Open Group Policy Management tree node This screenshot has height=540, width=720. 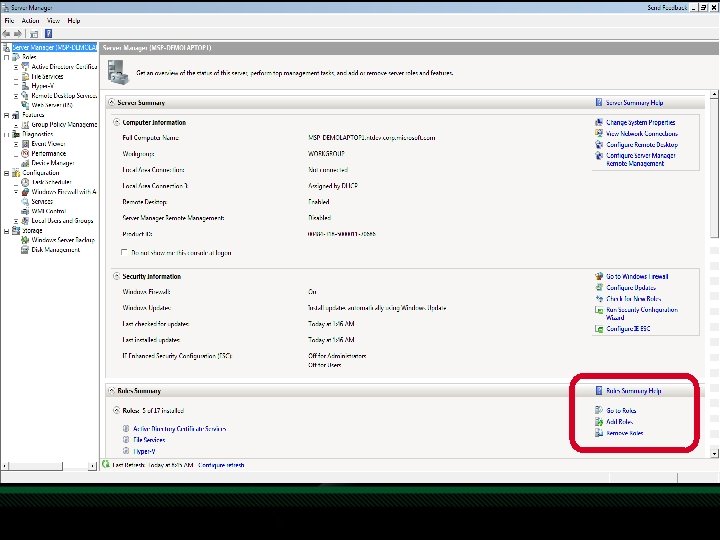(x=64, y=124)
